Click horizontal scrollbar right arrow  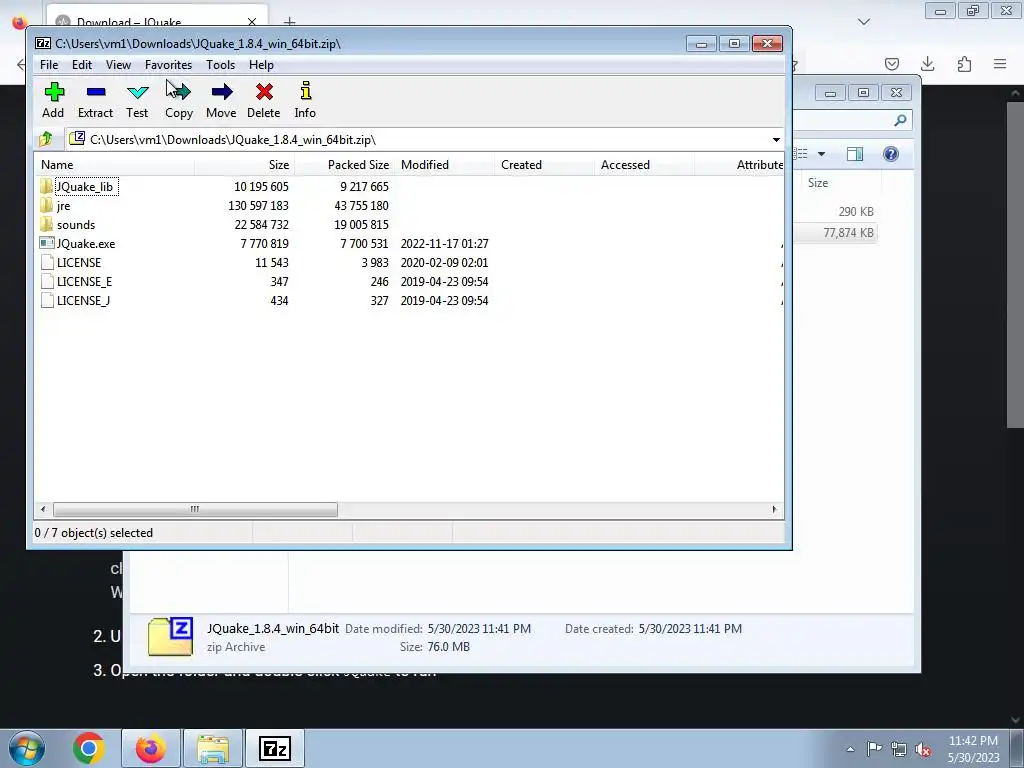[x=775, y=509]
